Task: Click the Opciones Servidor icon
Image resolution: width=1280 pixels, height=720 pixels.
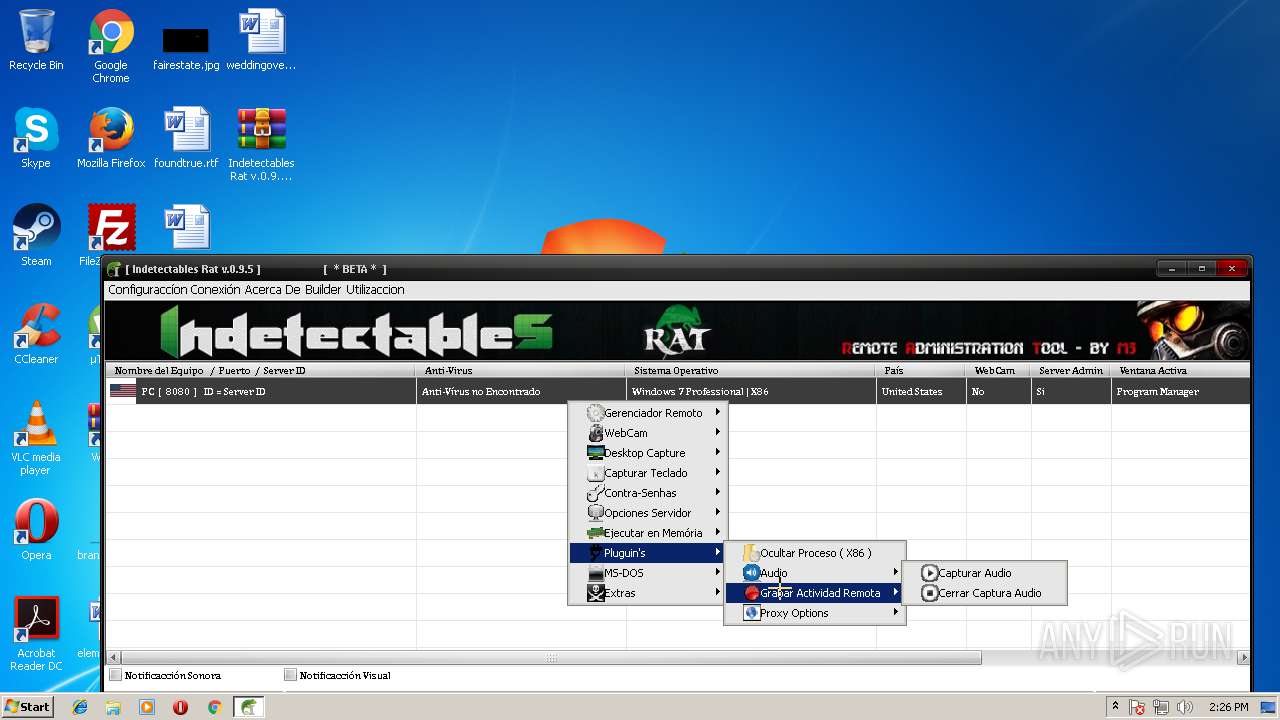Action: pos(595,513)
